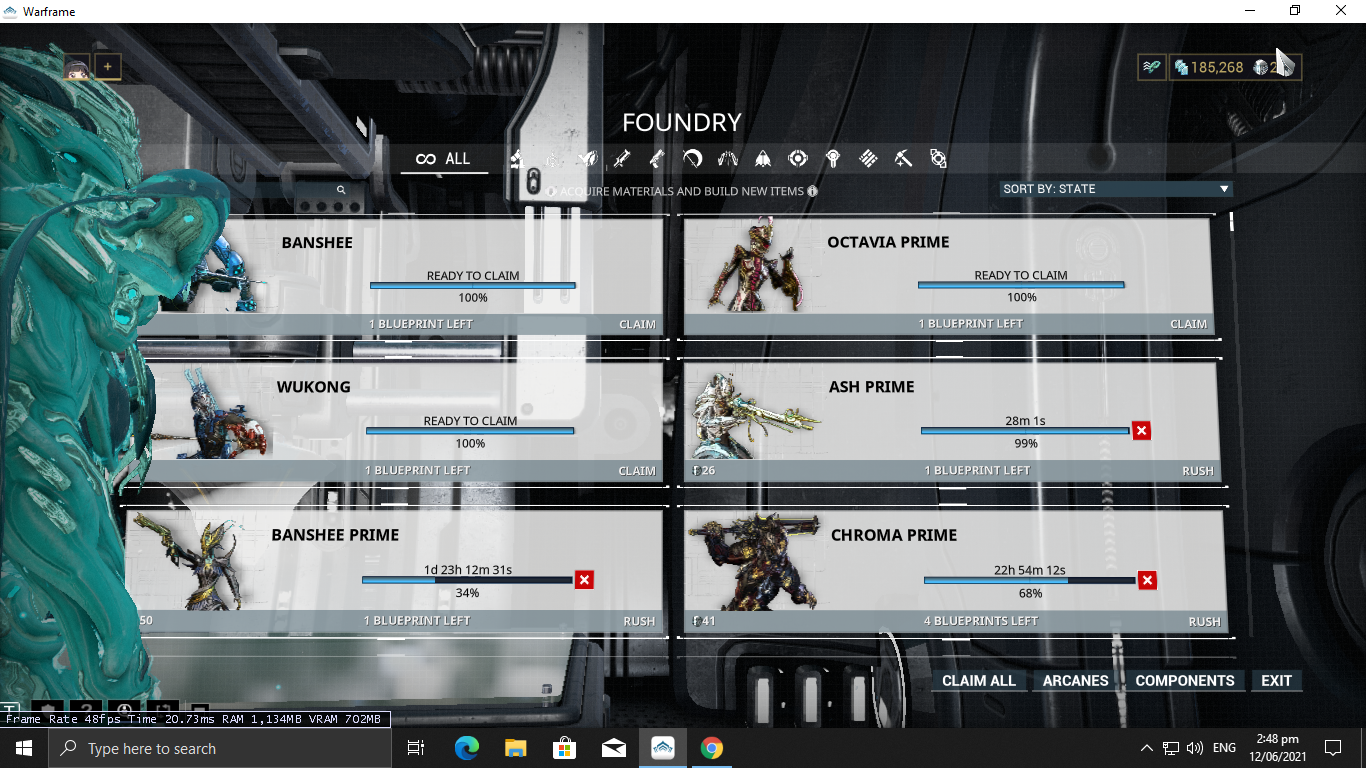Viewport: 1366px width, 768px height.
Task: Open the circular gear category icon
Action: tap(797, 158)
